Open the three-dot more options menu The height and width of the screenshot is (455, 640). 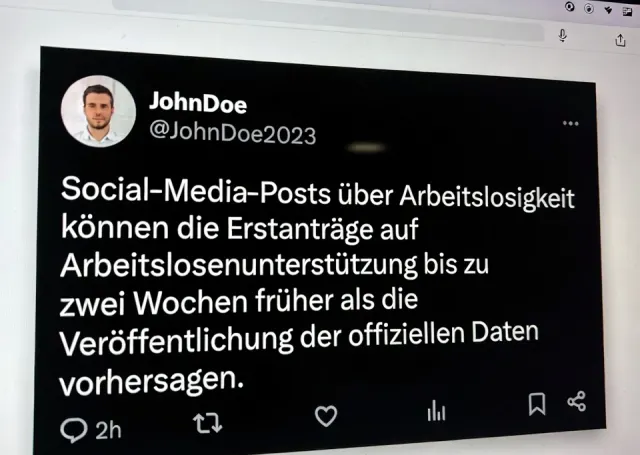coord(570,123)
